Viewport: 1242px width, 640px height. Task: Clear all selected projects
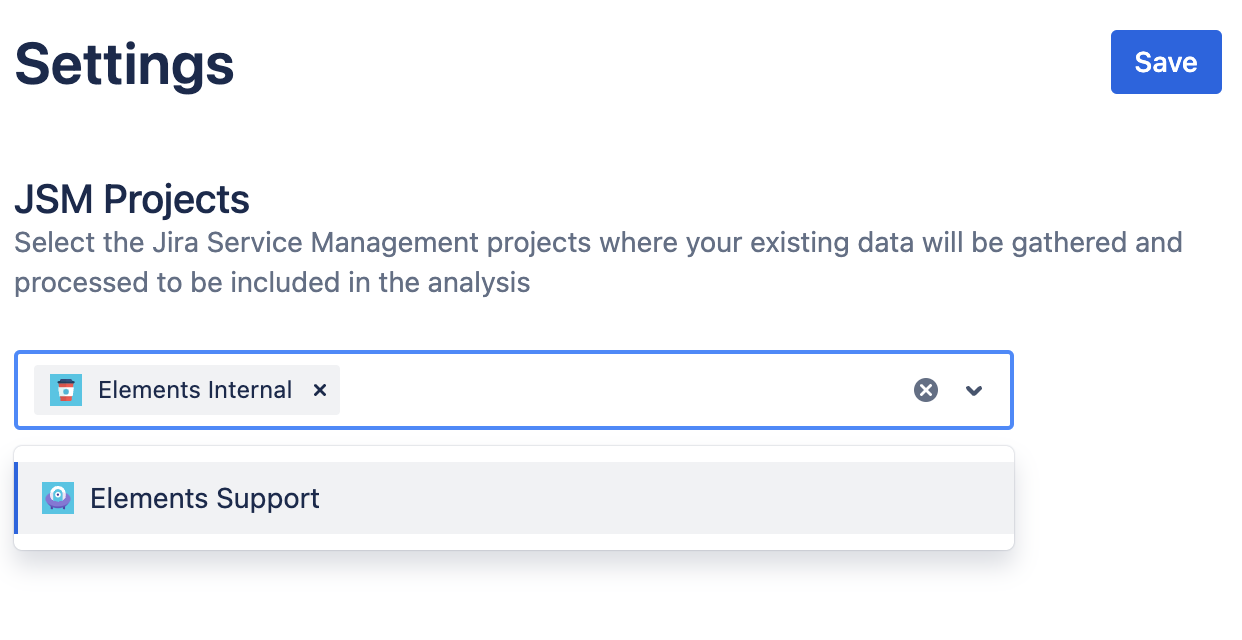pos(926,390)
